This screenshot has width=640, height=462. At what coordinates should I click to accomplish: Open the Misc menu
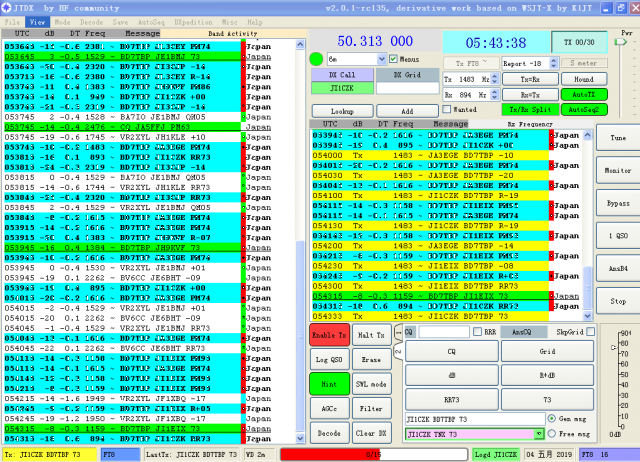[x=229, y=22]
